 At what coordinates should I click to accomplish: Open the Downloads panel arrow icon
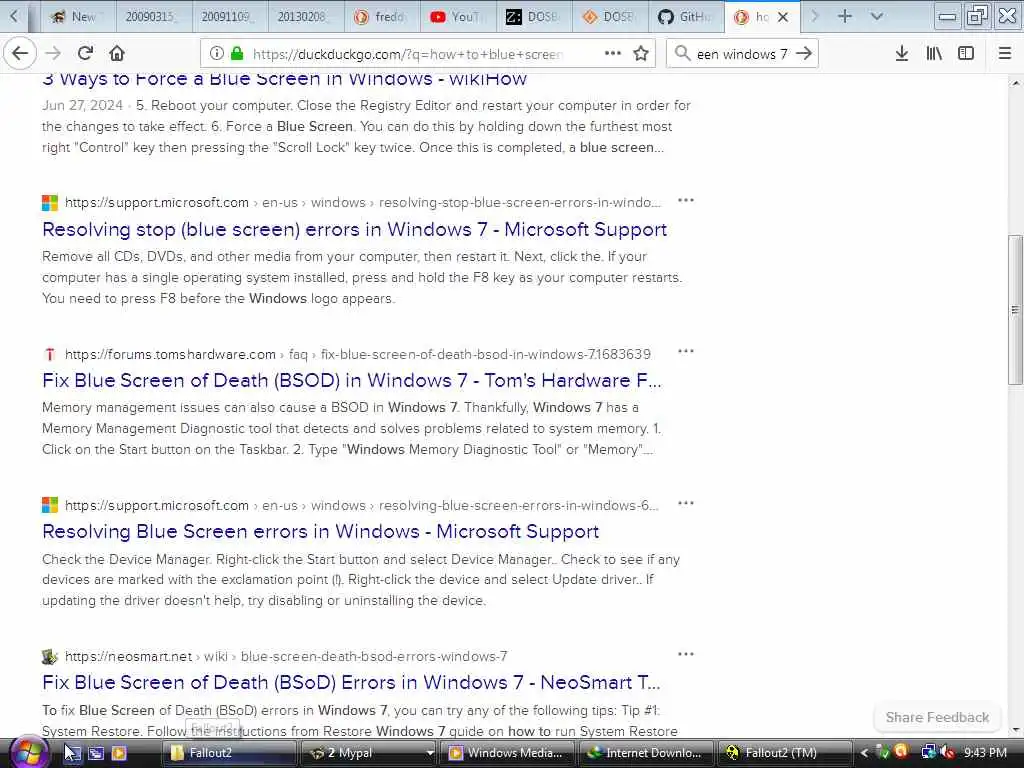[x=902, y=54]
